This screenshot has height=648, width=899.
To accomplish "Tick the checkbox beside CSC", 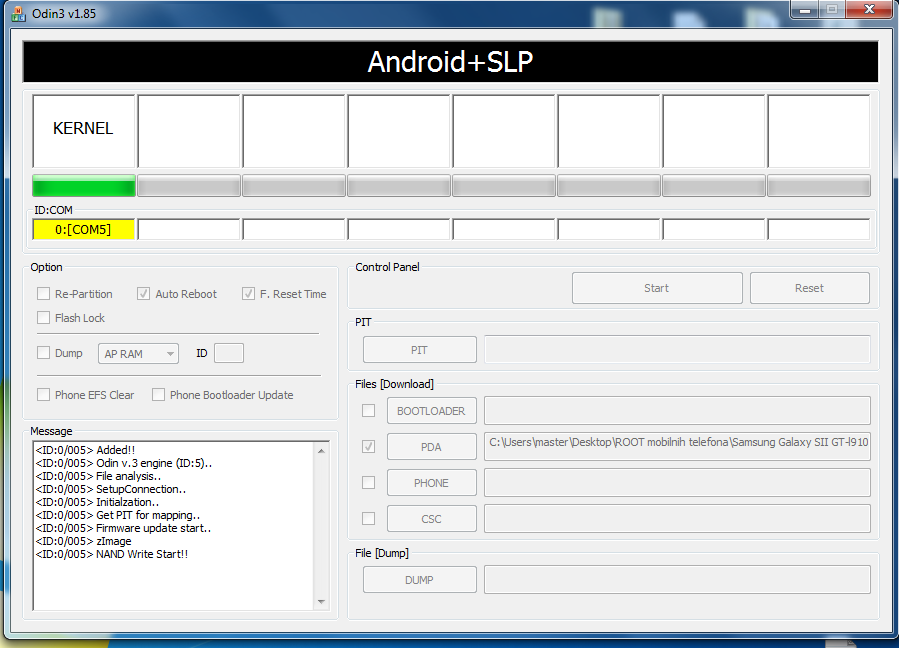I will click(369, 518).
